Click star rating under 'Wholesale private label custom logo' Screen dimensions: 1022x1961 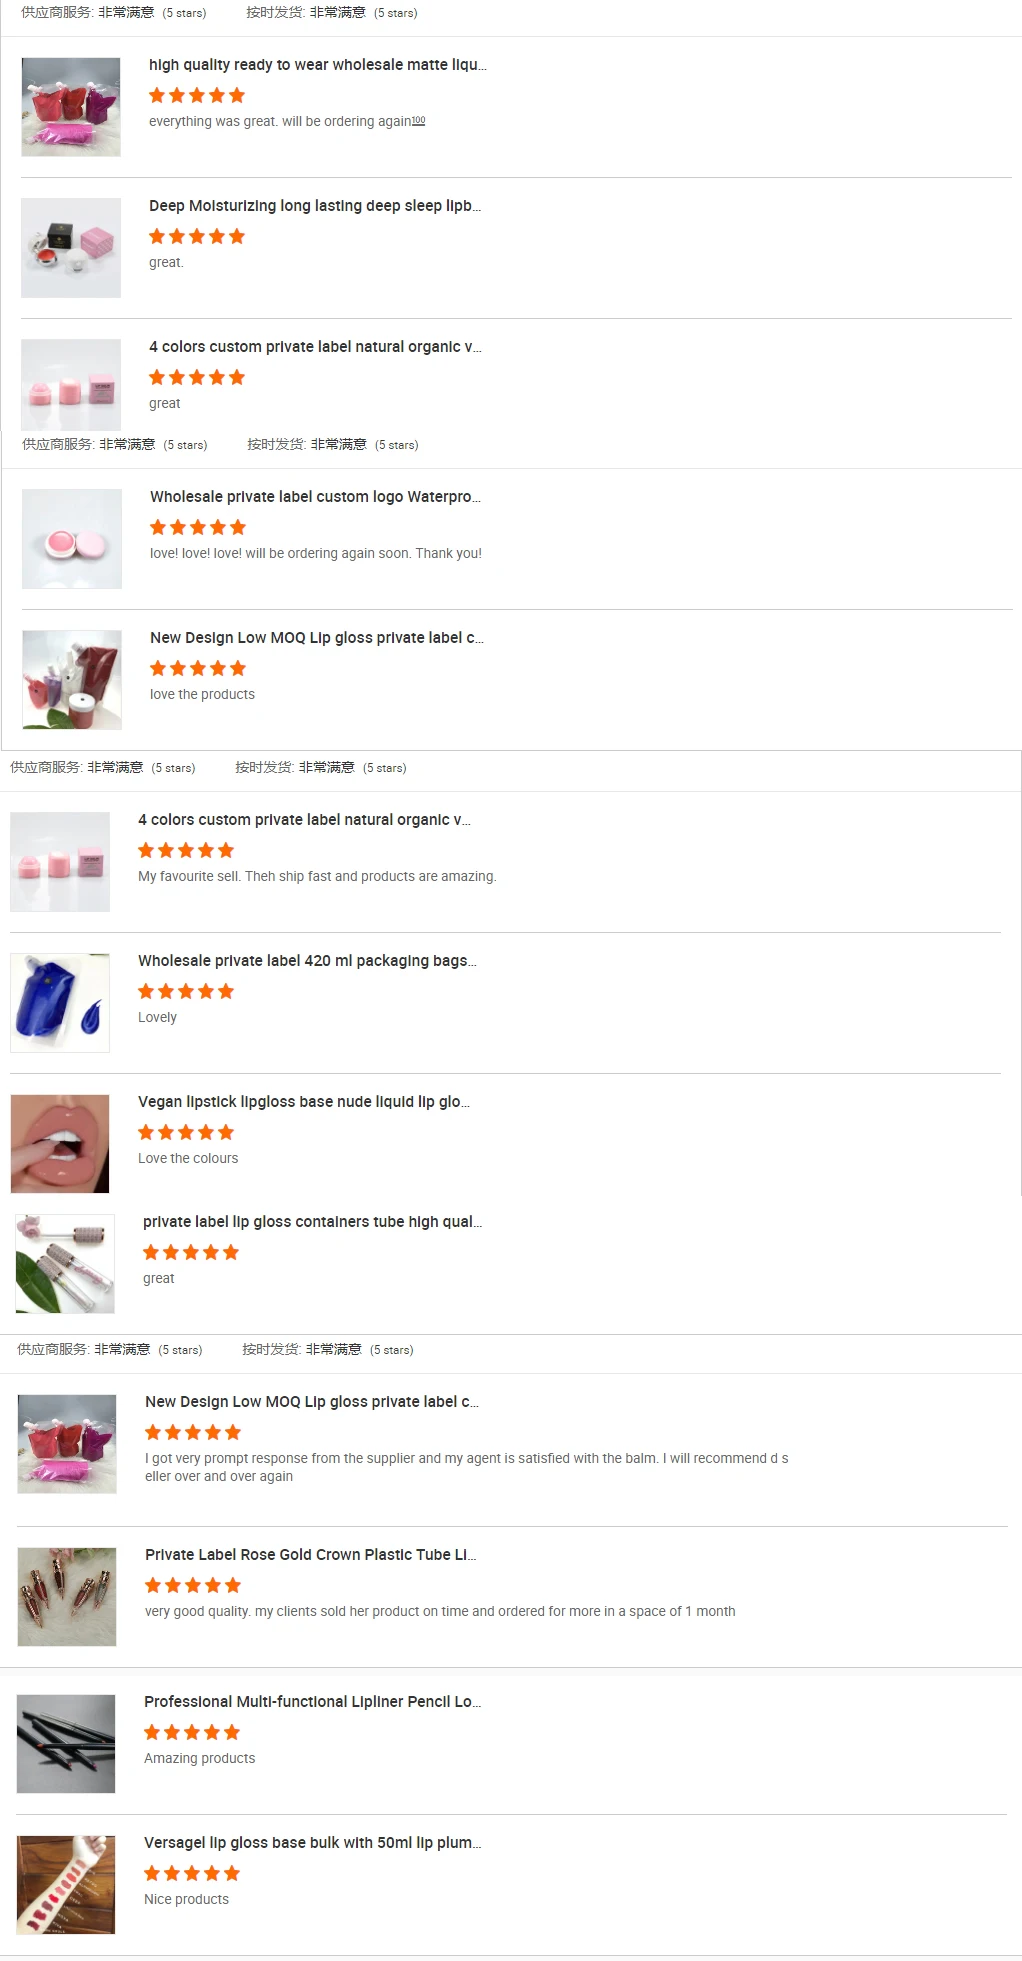pyautogui.click(x=198, y=527)
